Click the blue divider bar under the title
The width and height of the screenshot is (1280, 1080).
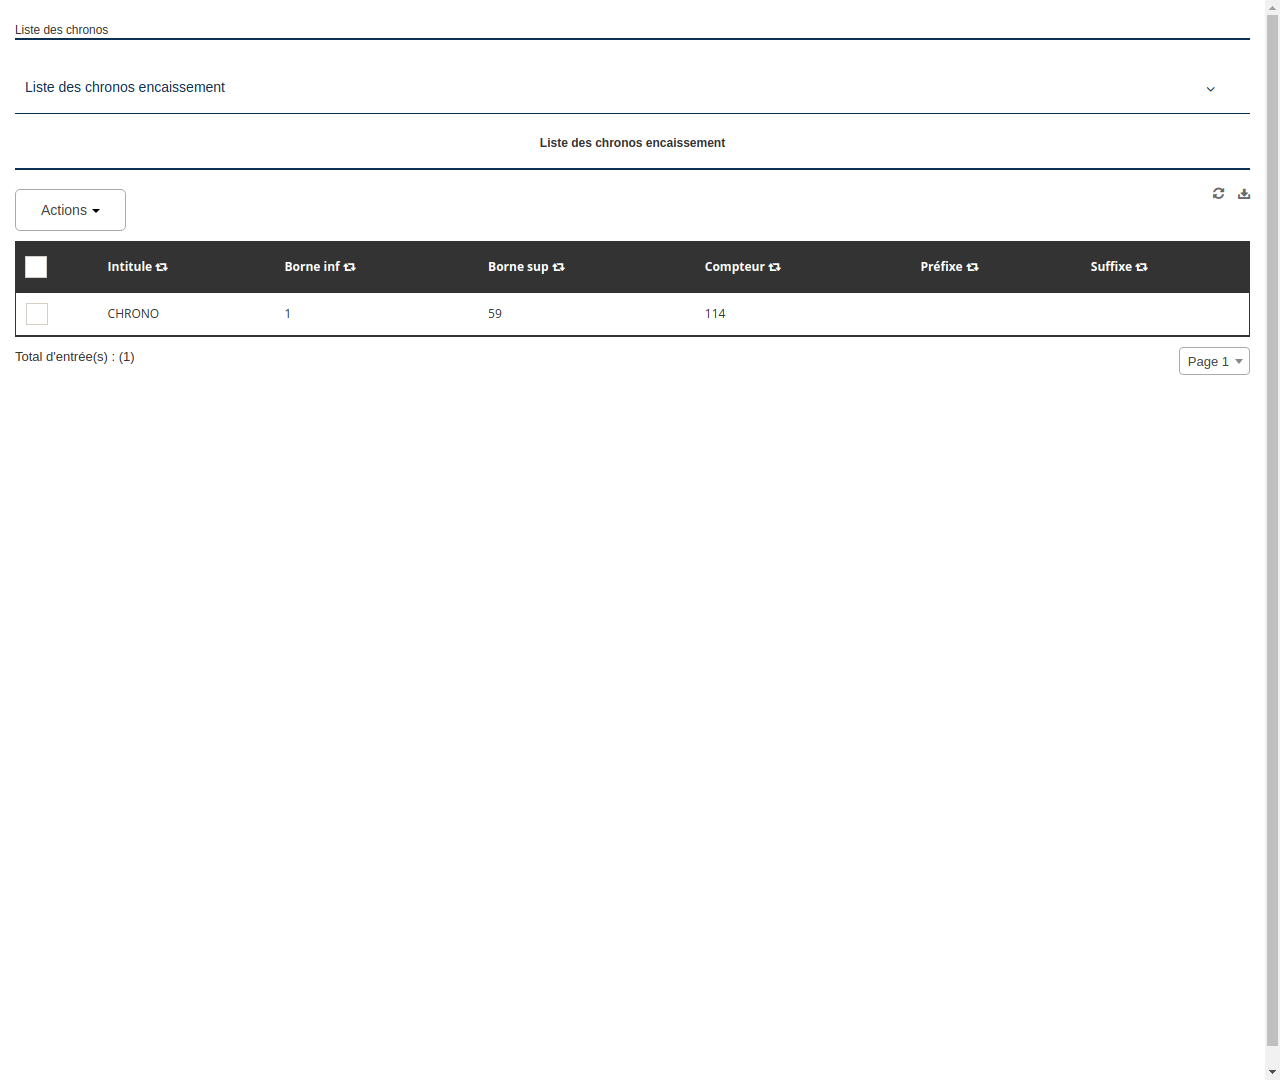[632, 168]
